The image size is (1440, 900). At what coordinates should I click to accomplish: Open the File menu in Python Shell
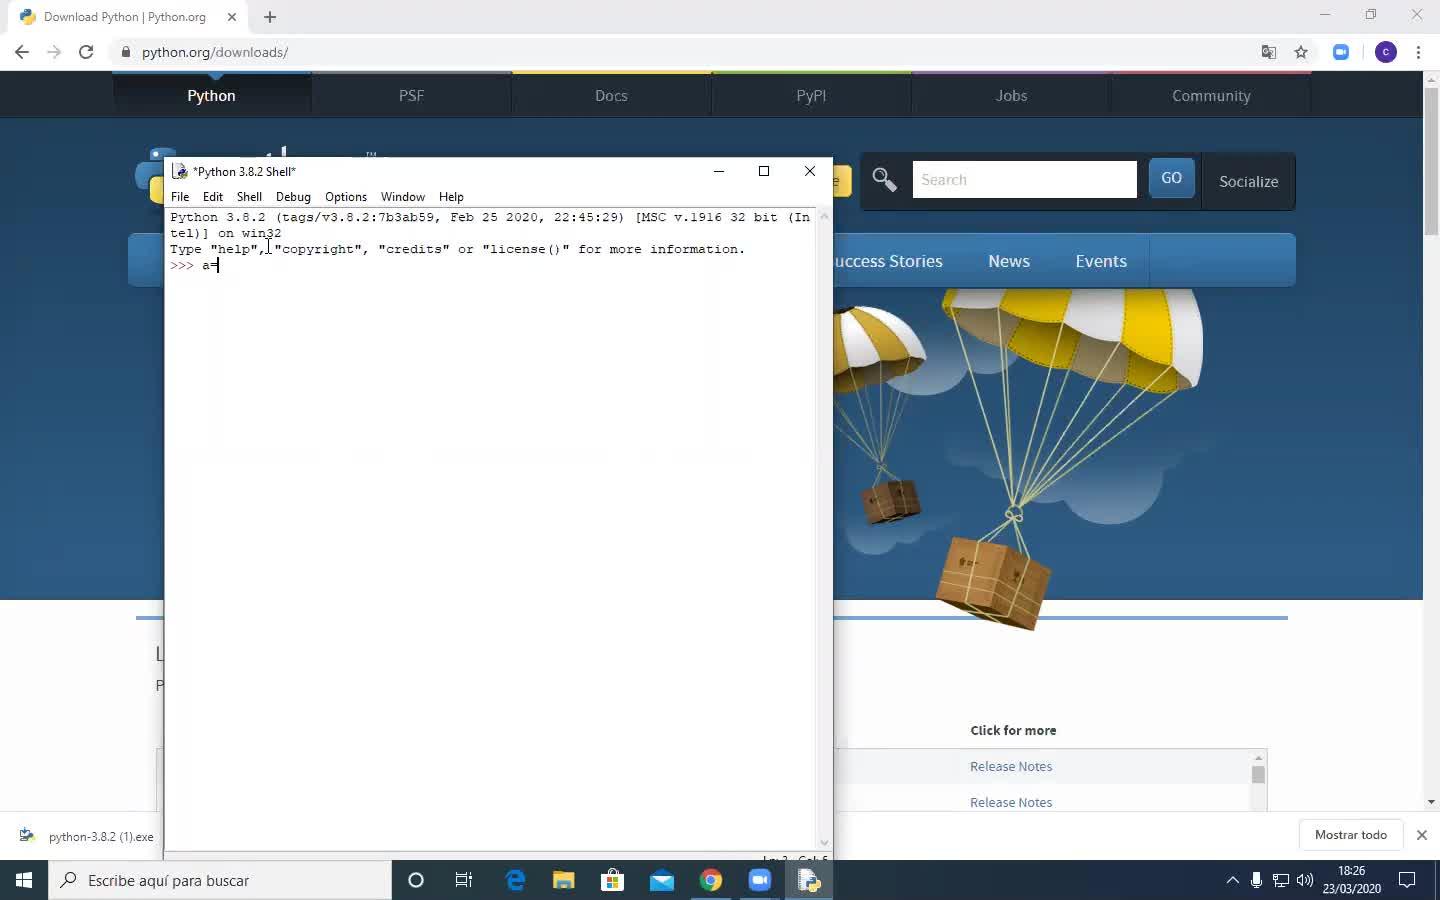coord(180,197)
